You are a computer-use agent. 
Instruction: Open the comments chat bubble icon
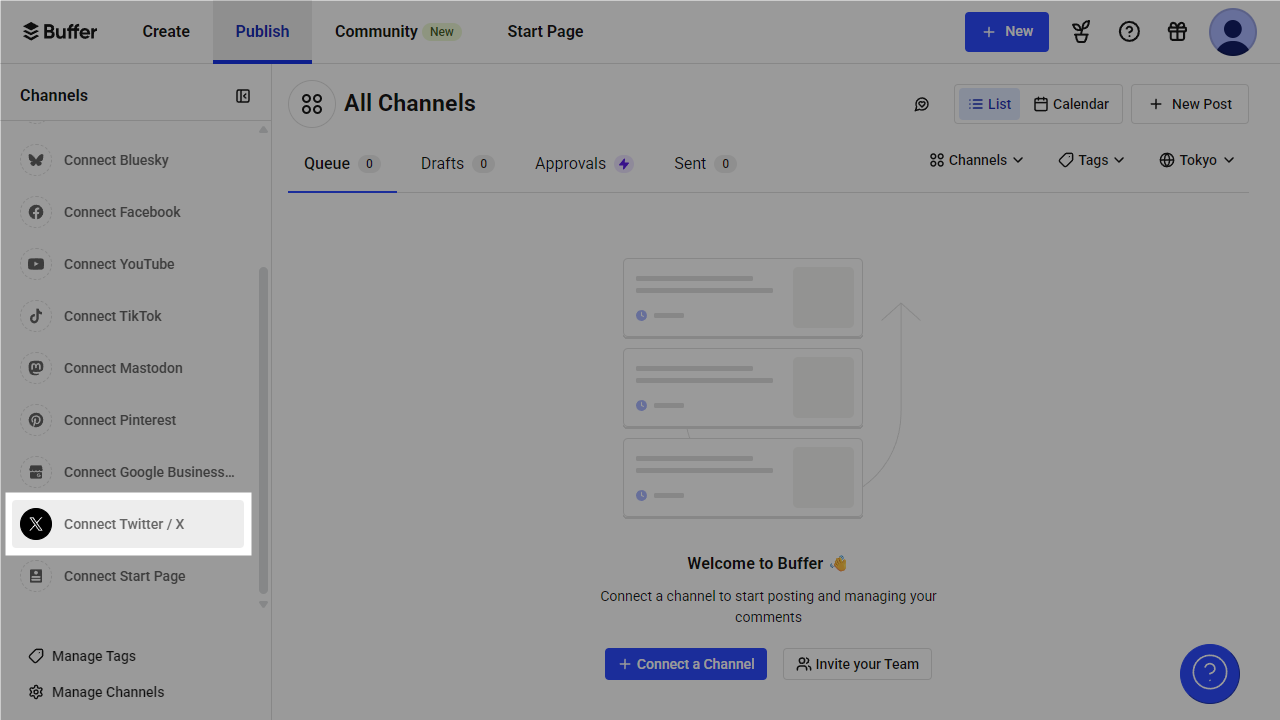coord(922,104)
